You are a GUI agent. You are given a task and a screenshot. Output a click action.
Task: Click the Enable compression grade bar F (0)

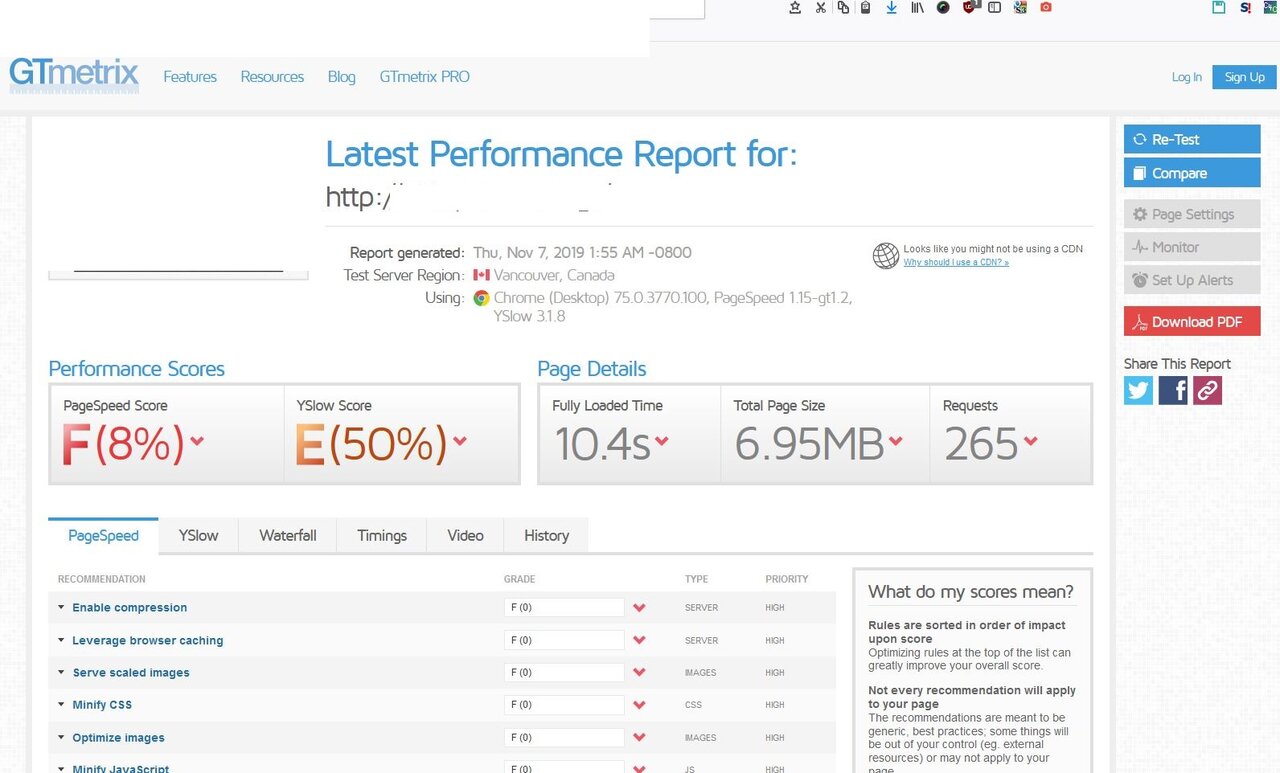[x=565, y=607]
